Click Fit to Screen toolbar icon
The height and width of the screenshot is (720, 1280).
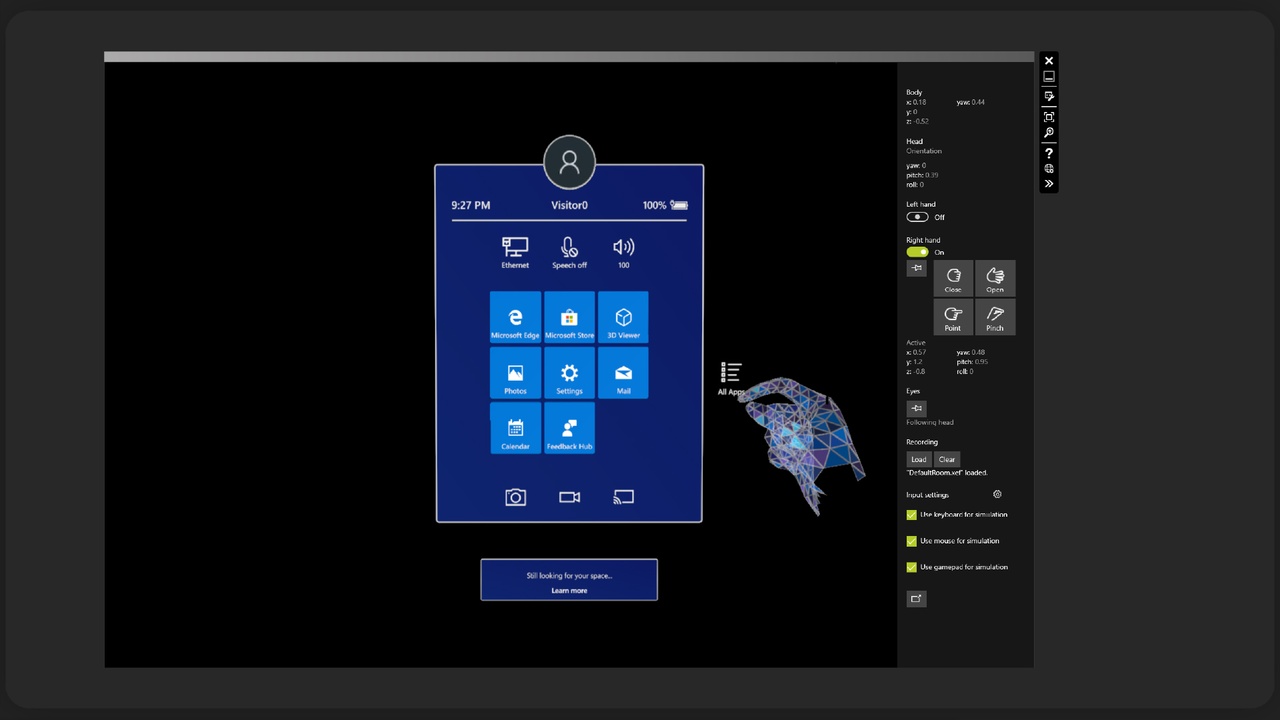tap(1049, 116)
